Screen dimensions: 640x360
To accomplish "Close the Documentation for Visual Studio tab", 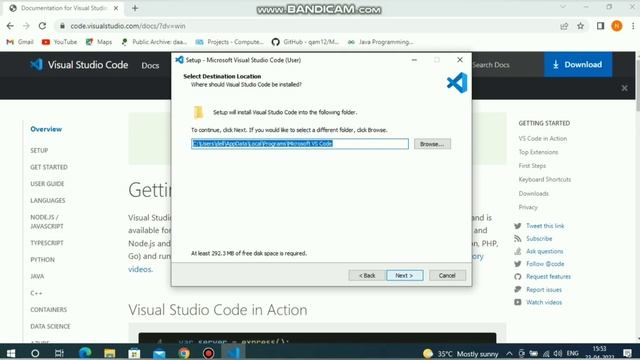I will pos(116,8).
